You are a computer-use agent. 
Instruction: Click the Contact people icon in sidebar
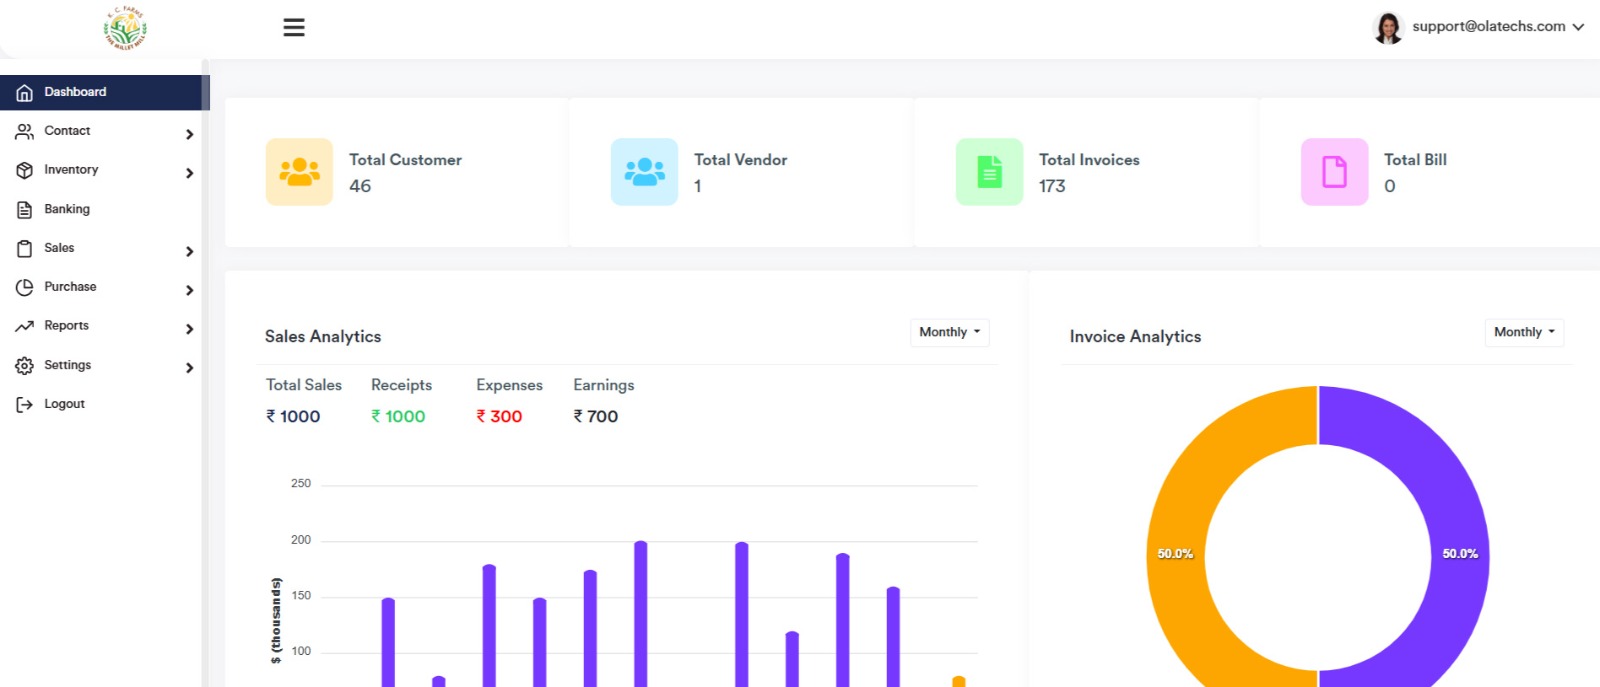coord(25,131)
